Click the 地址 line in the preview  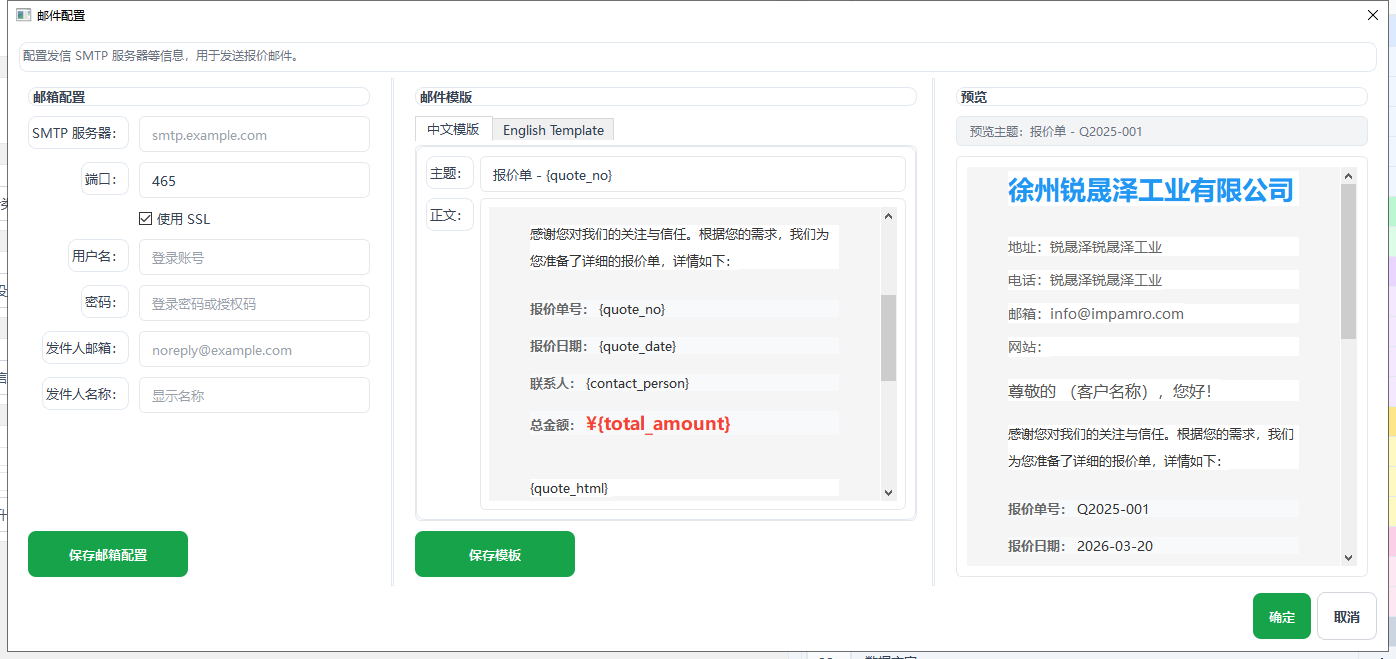click(x=1085, y=247)
